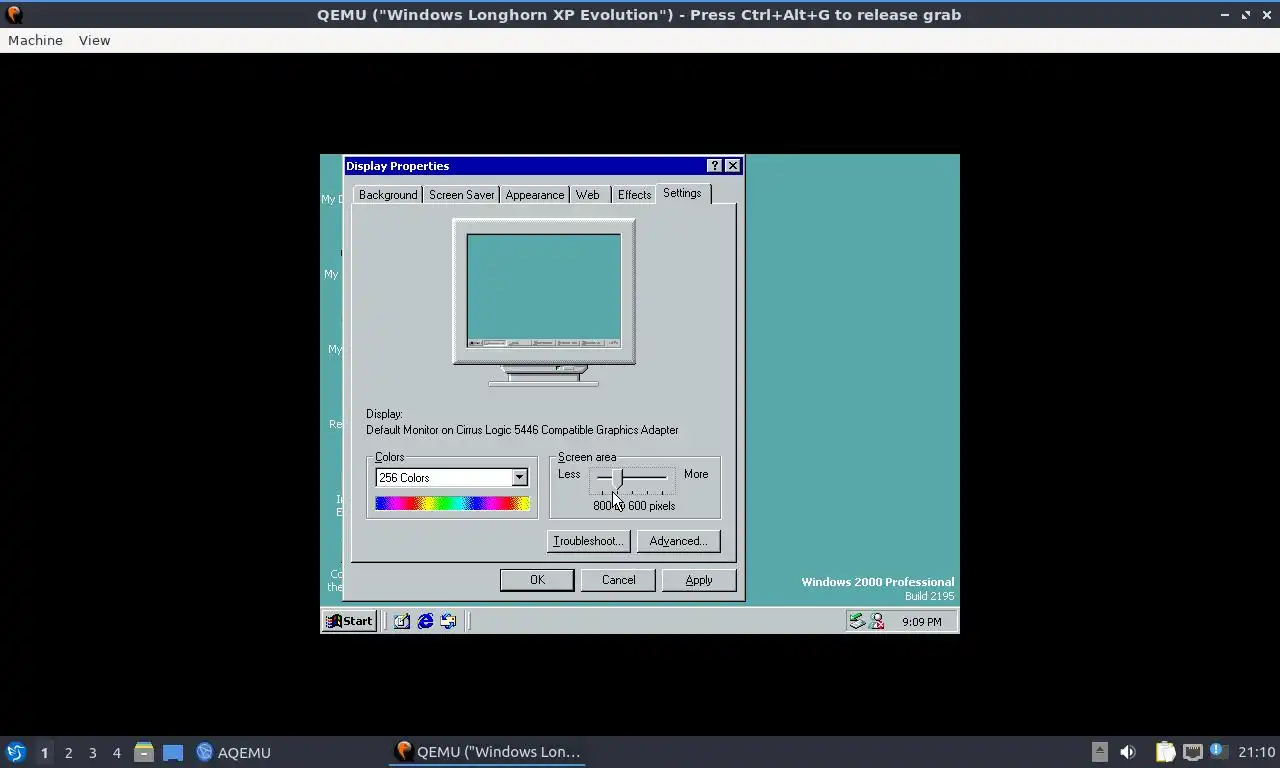Open the Colors dropdown list
1280x768 pixels.
point(519,478)
